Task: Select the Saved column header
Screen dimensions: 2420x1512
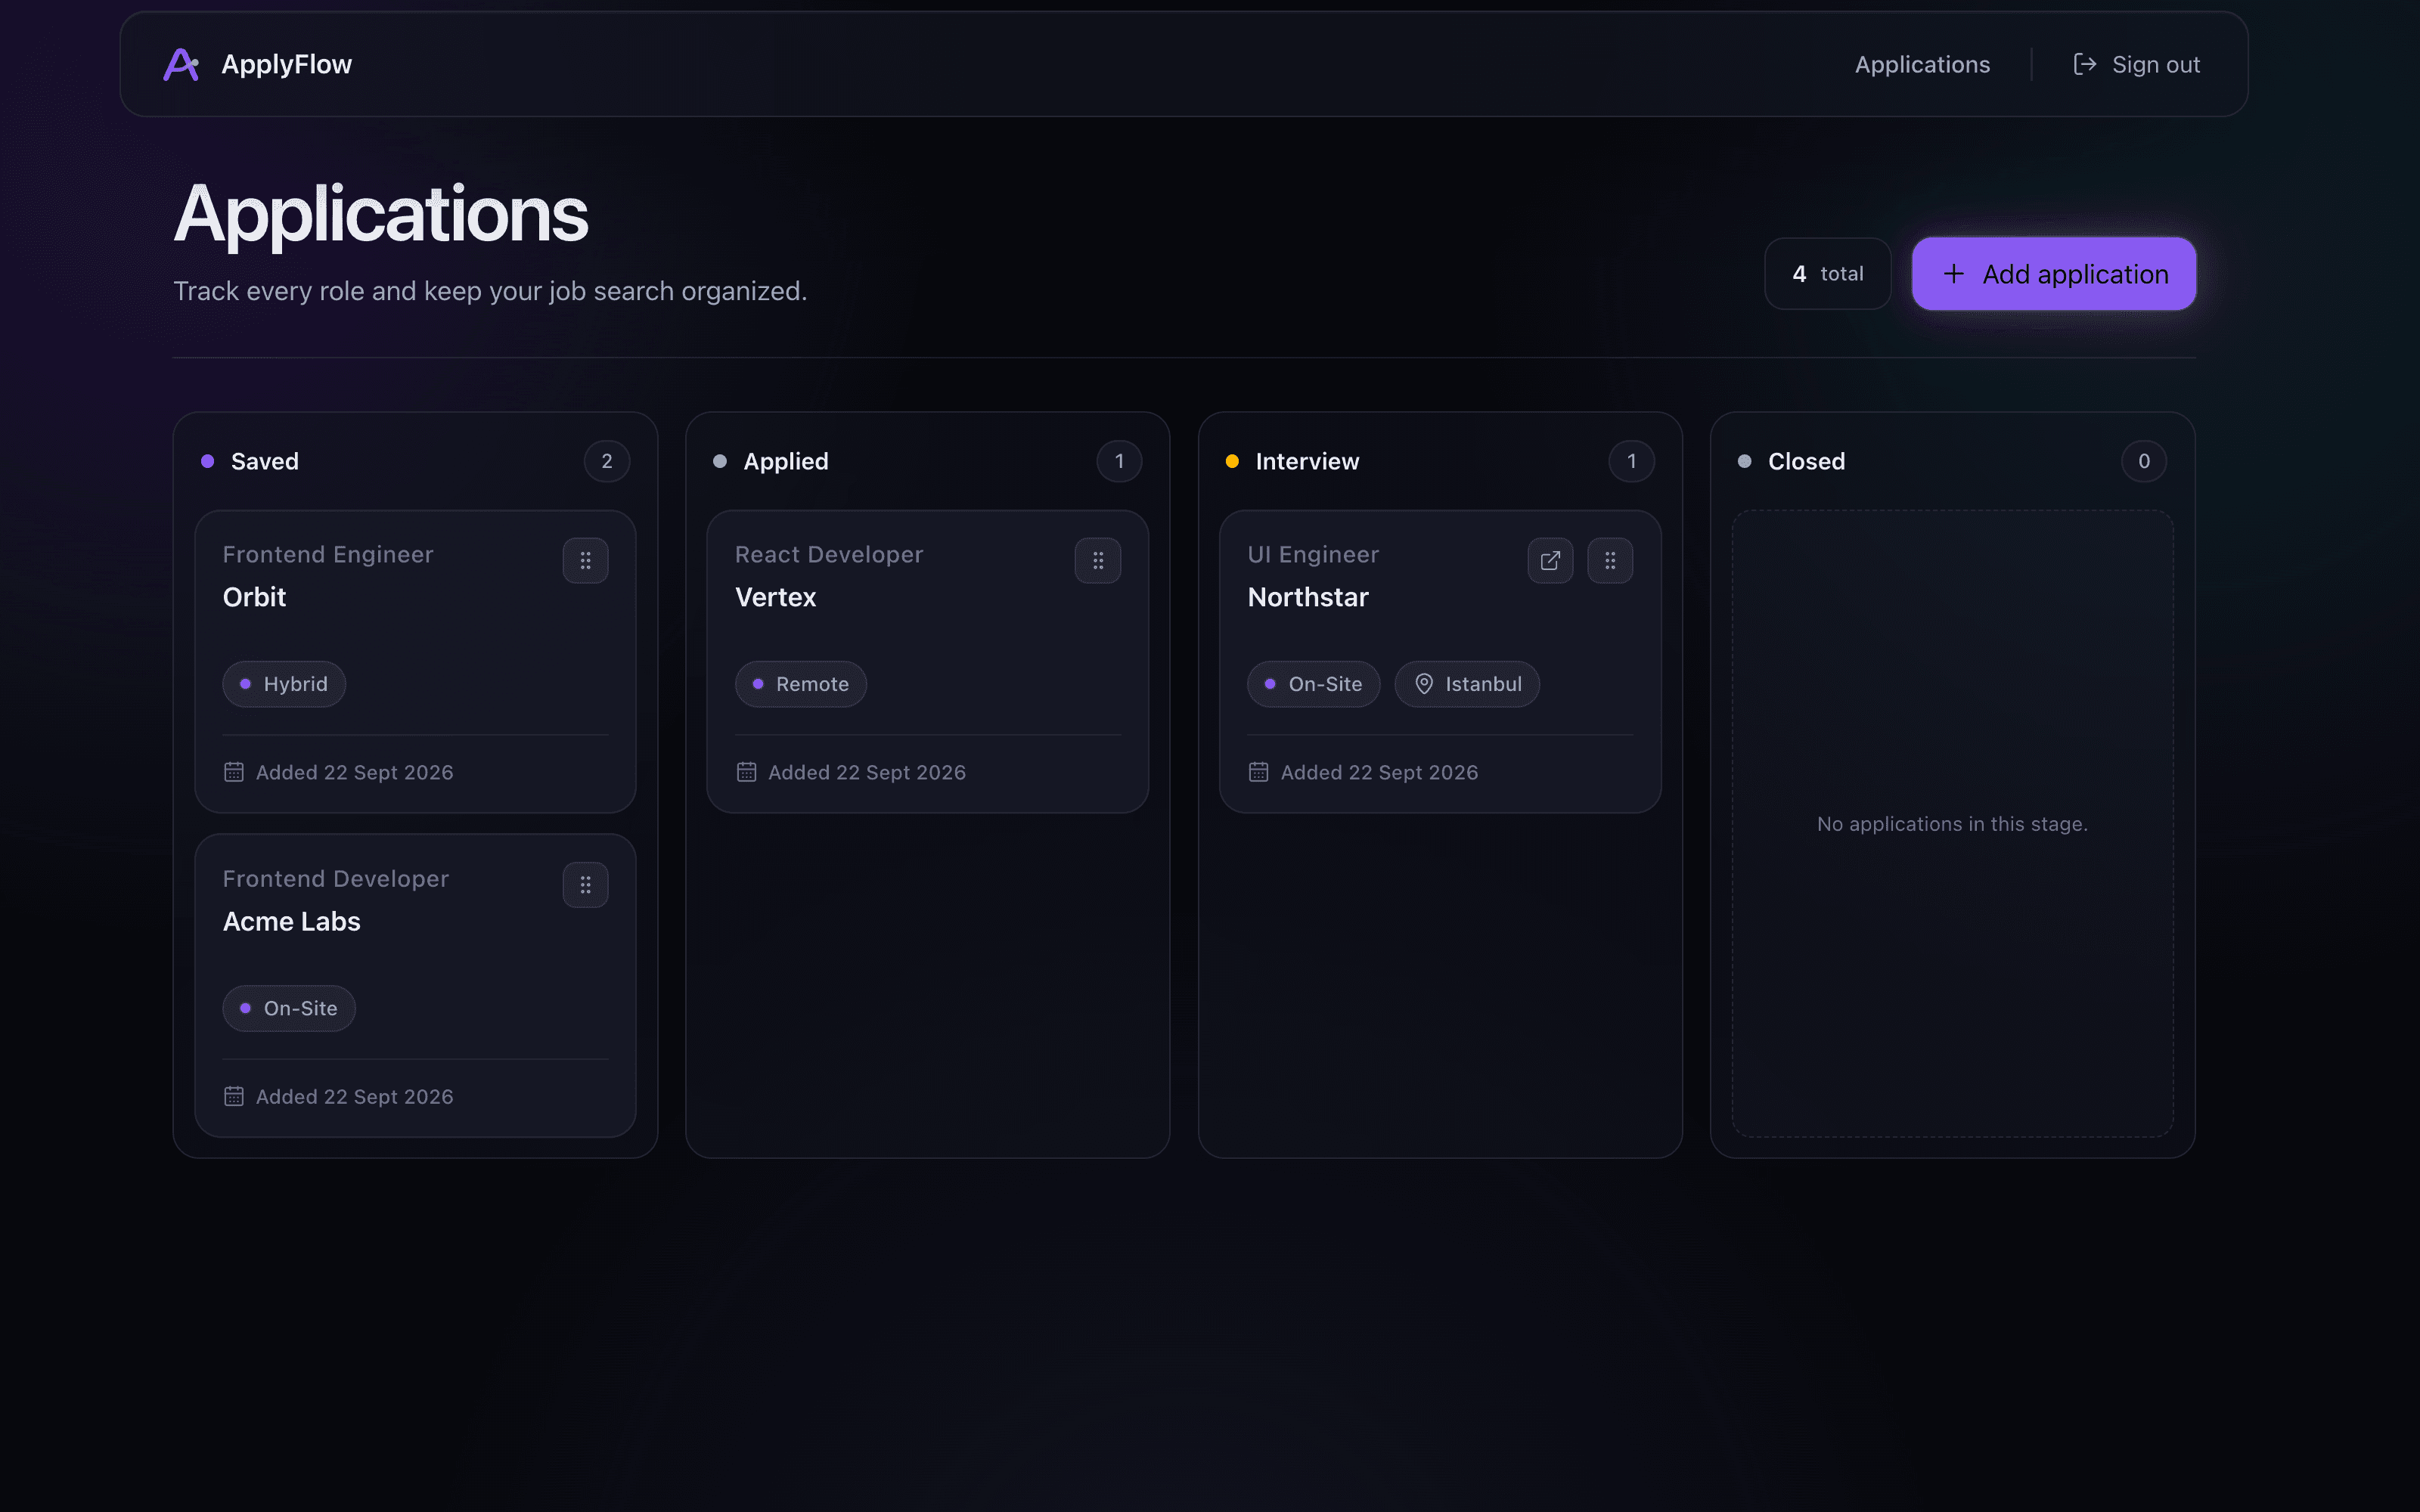Action: click(x=264, y=461)
